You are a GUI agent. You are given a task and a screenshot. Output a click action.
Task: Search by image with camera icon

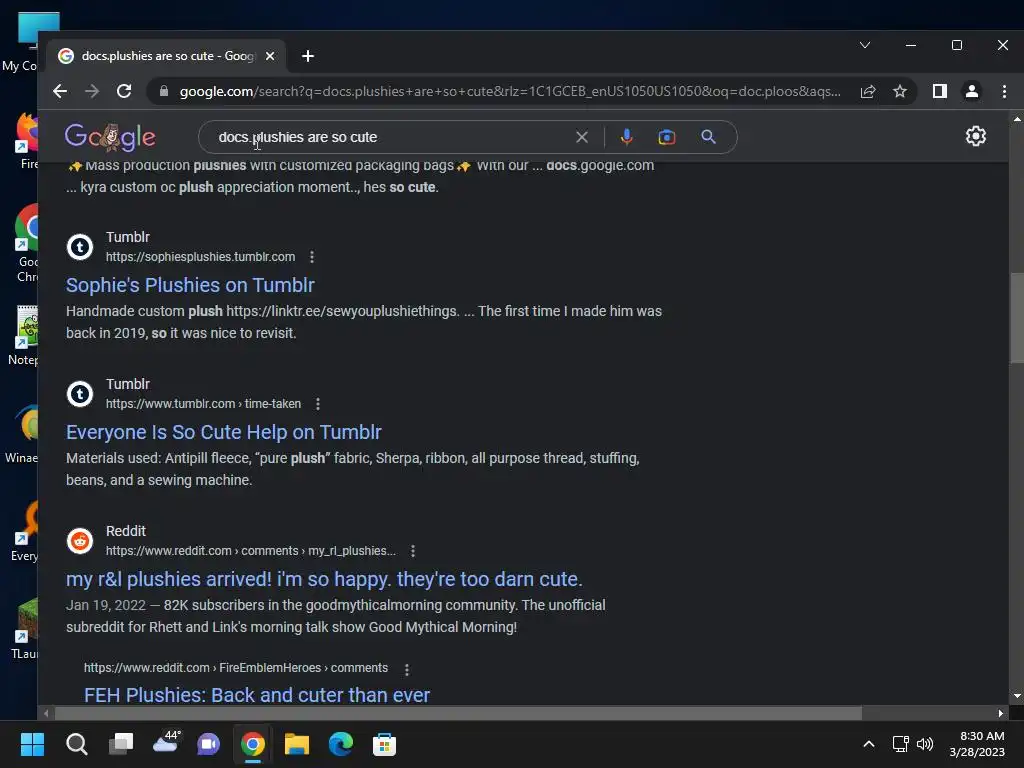[667, 137]
